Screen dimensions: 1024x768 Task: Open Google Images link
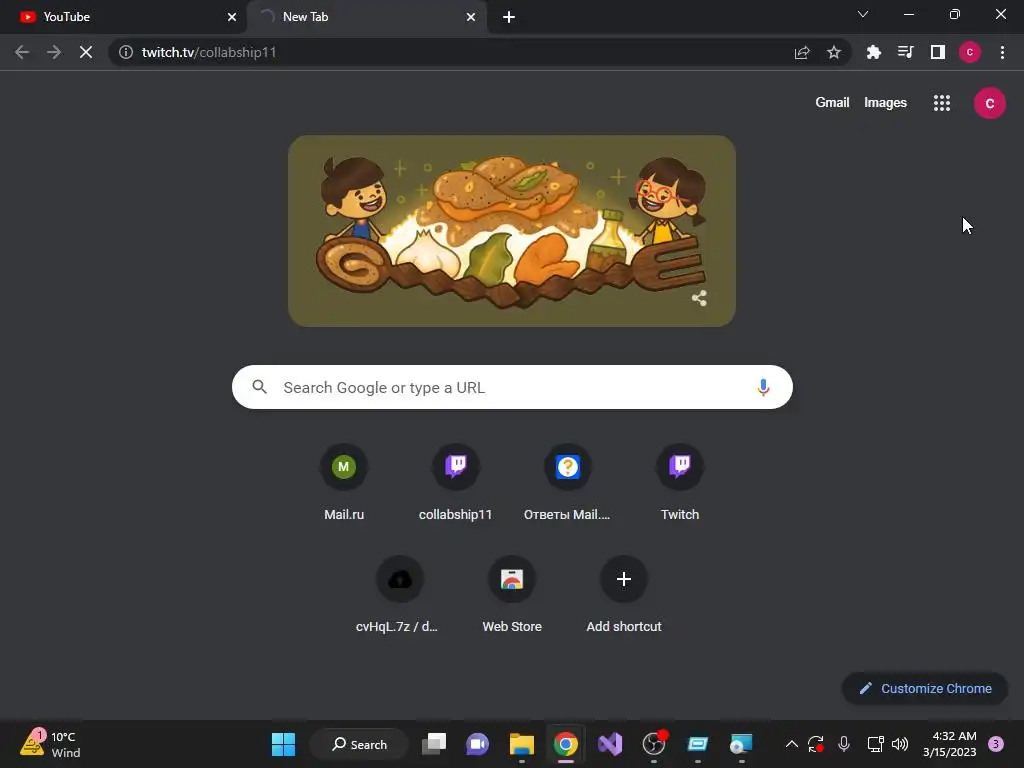pyautogui.click(x=885, y=103)
